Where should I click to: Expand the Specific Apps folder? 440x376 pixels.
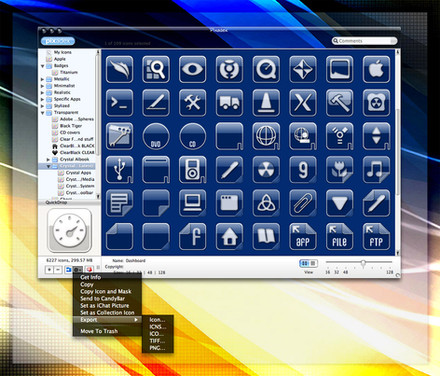[x=42, y=99]
